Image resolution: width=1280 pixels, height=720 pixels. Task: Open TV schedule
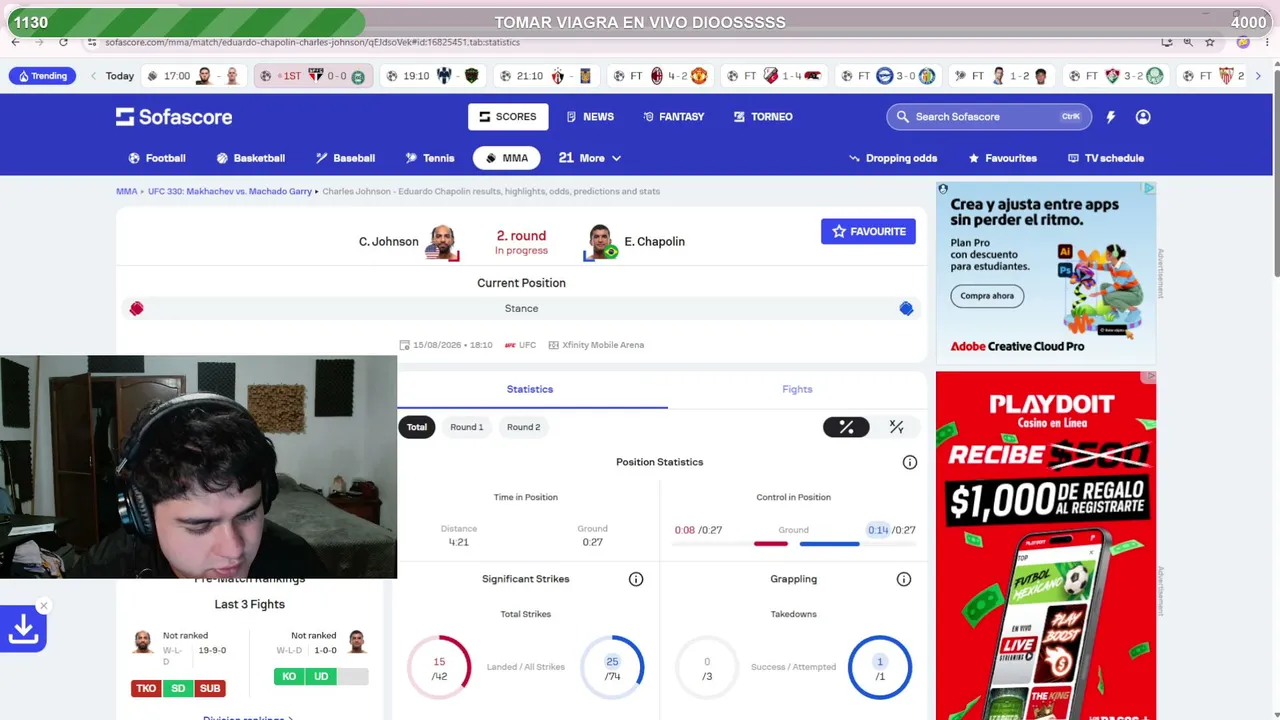pos(1106,158)
